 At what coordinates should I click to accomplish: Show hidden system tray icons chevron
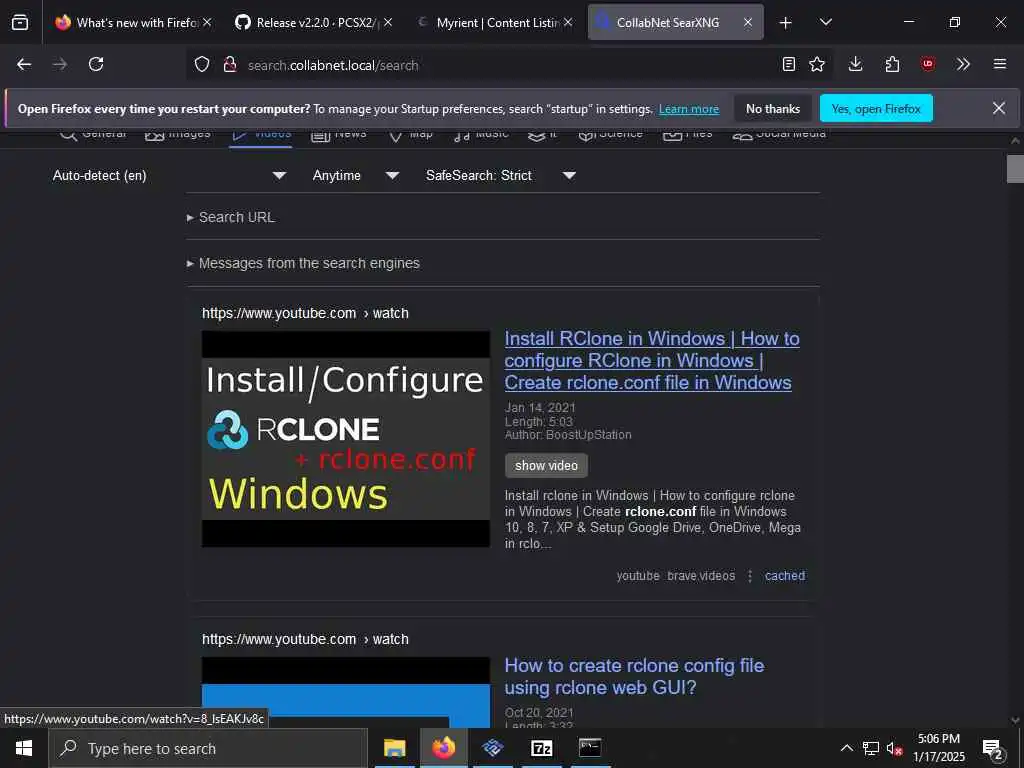(846, 748)
